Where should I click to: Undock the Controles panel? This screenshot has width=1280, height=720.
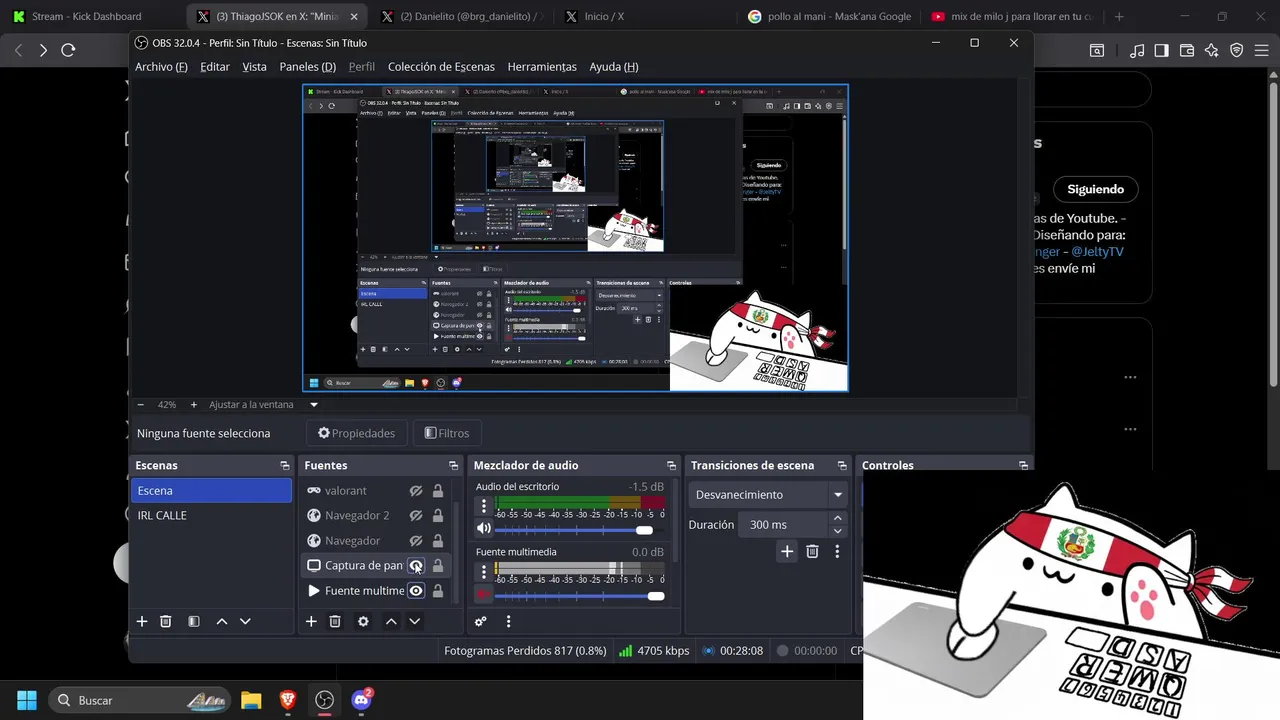coord(1023,466)
